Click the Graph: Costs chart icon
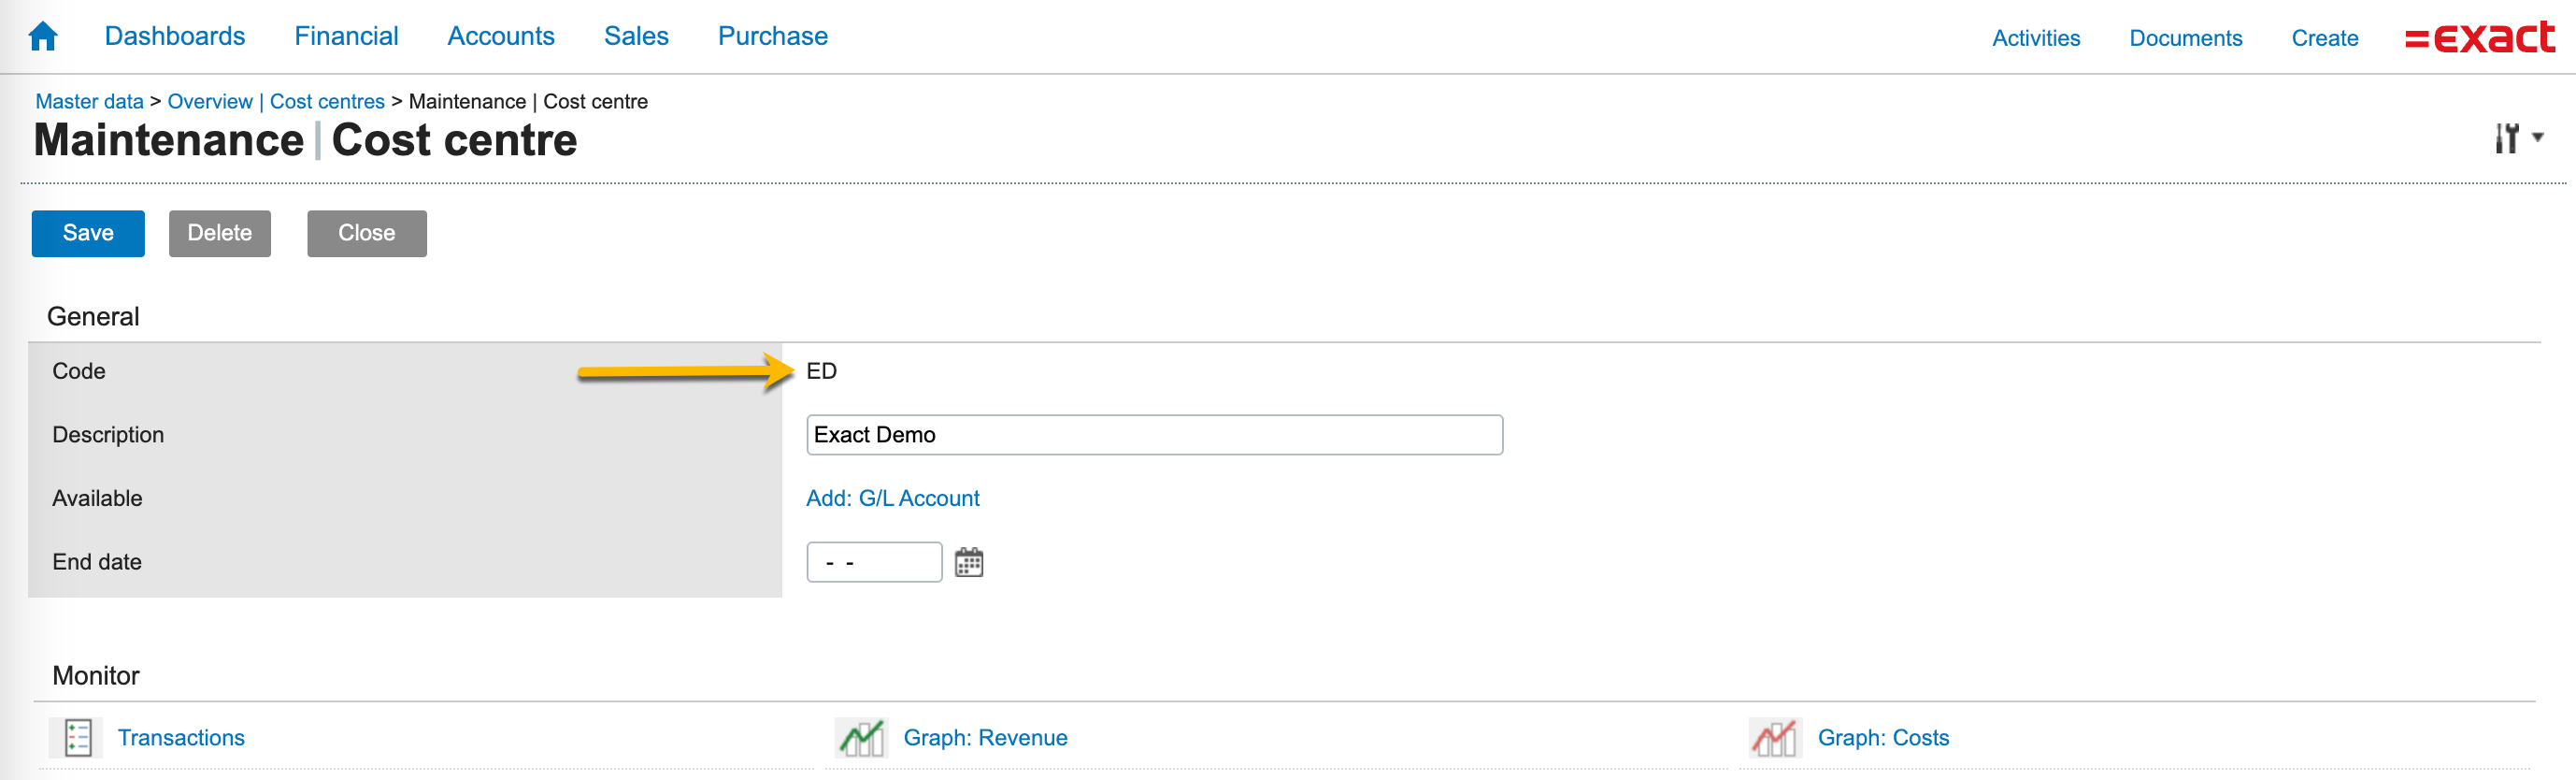Viewport: 2576px width, 780px height. tap(1775, 738)
